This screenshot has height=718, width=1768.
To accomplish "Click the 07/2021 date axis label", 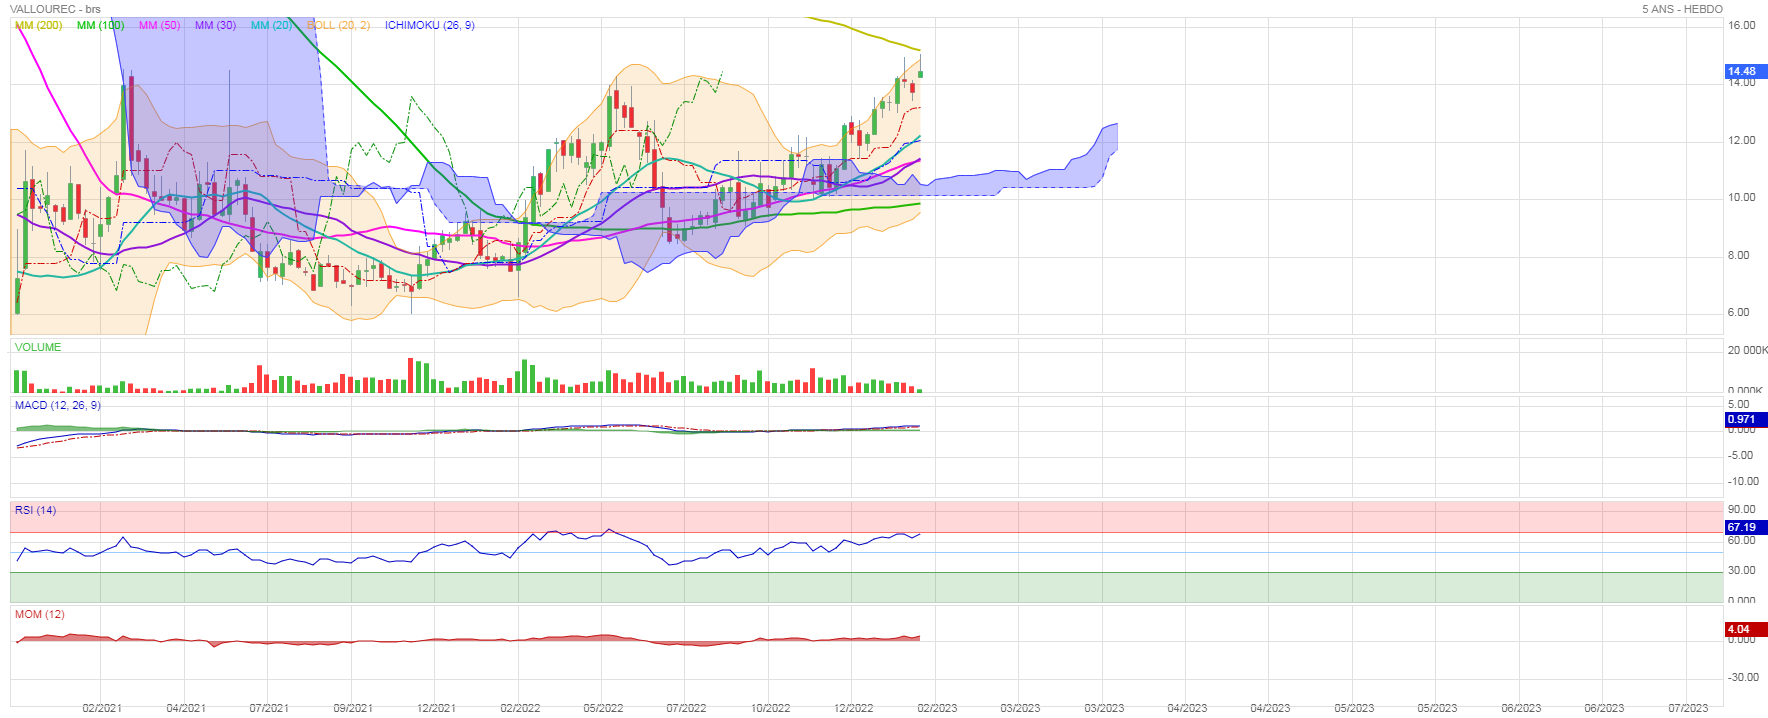I will tap(269, 708).
